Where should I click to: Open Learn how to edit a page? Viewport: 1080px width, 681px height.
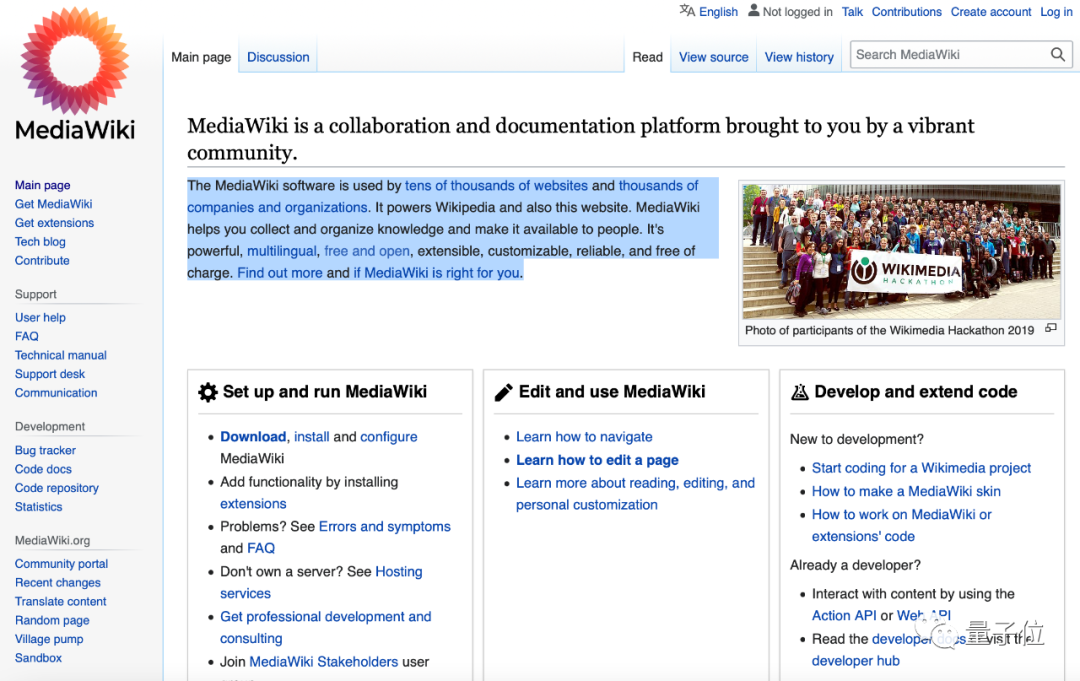point(597,460)
